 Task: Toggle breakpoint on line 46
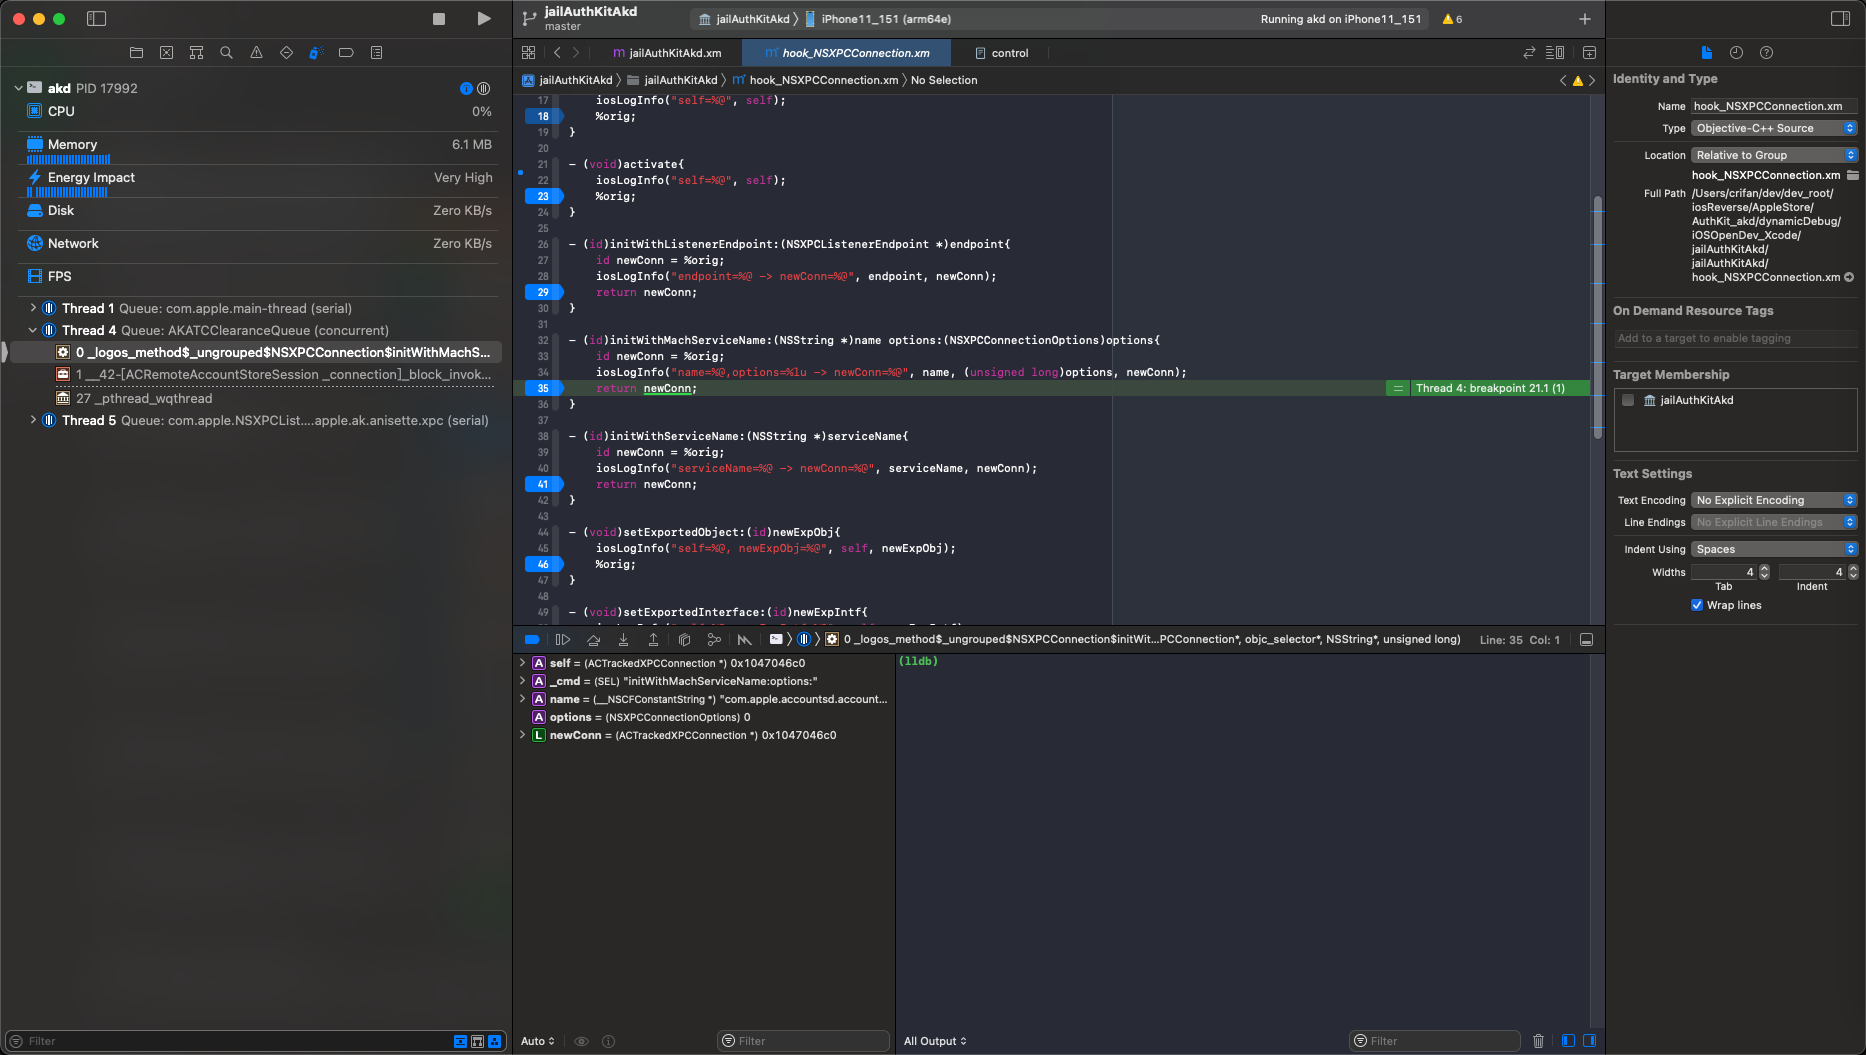click(543, 564)
